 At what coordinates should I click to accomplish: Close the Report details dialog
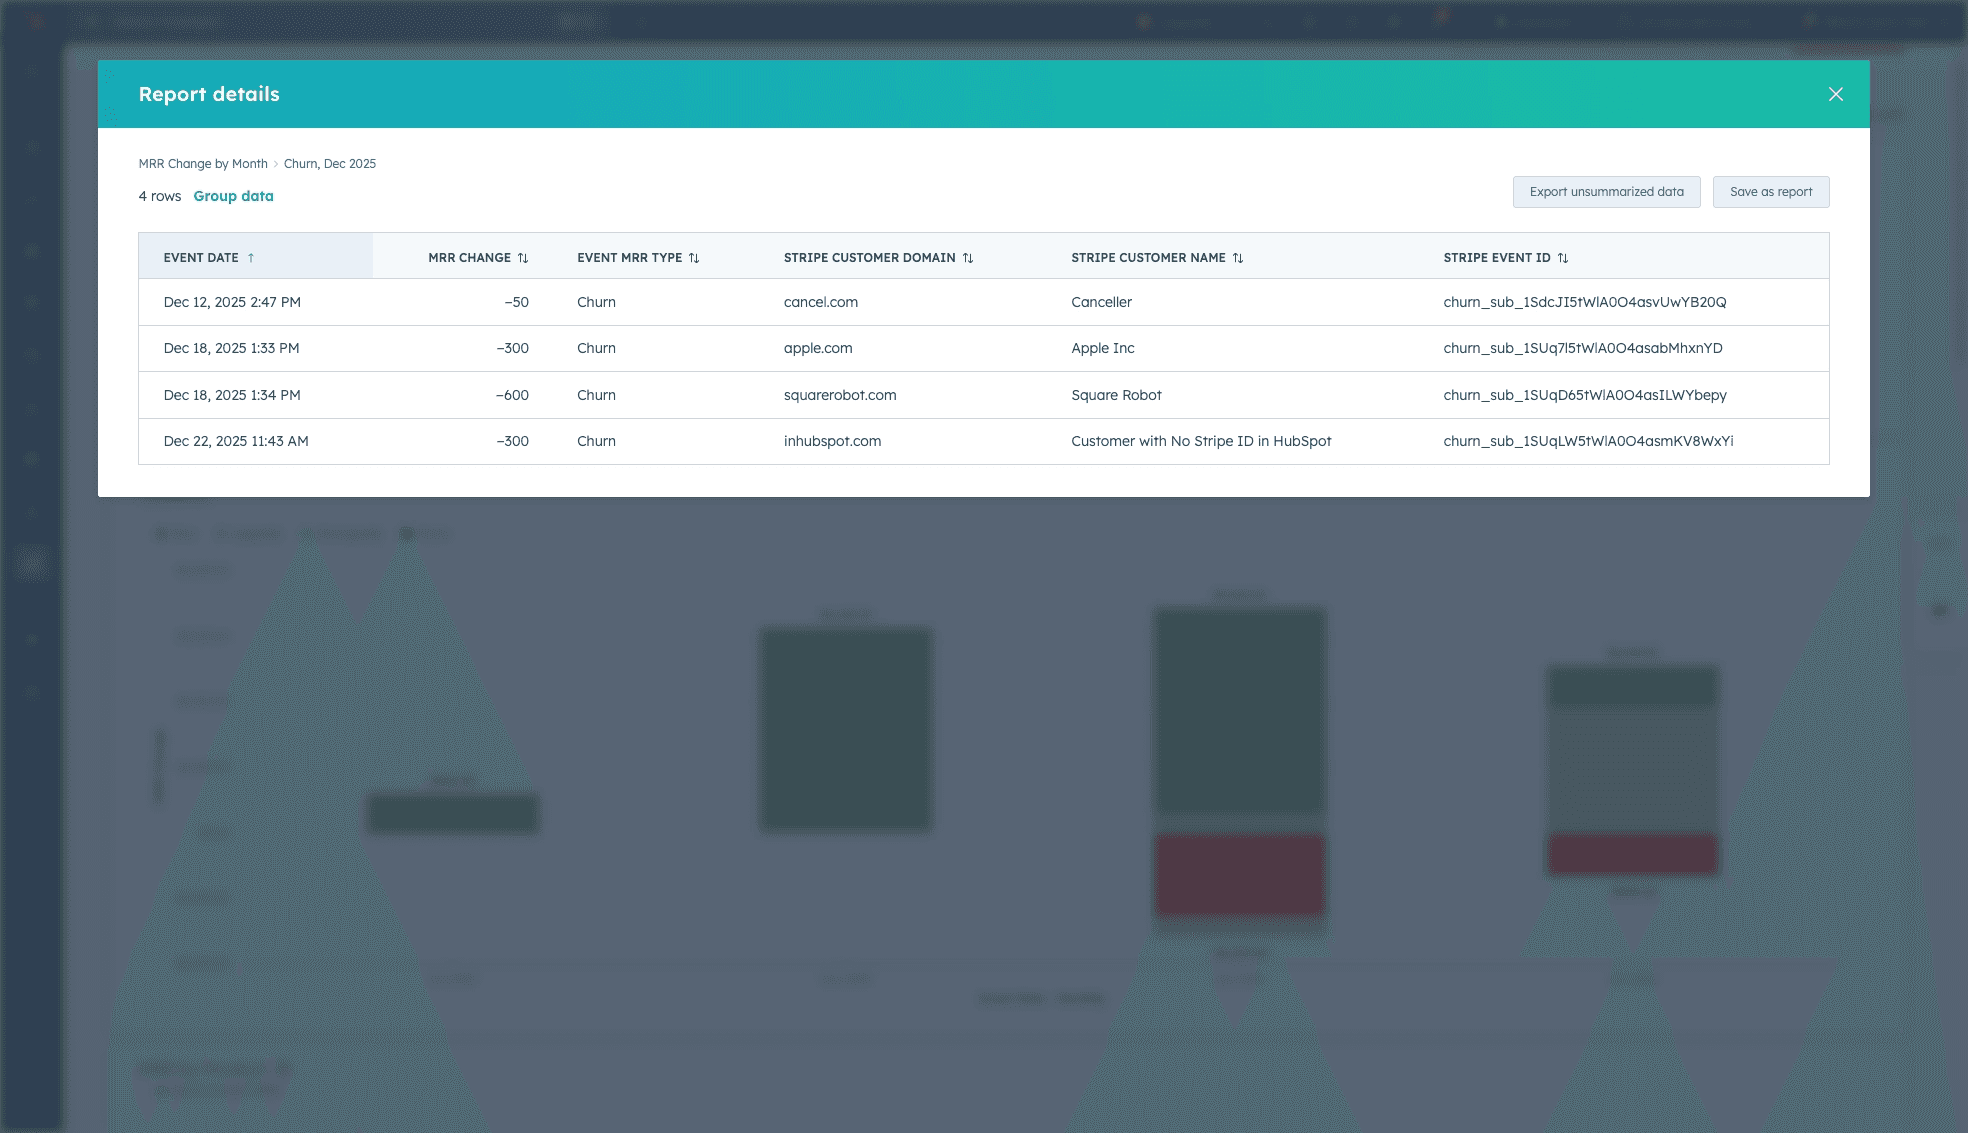point(1835,94)
